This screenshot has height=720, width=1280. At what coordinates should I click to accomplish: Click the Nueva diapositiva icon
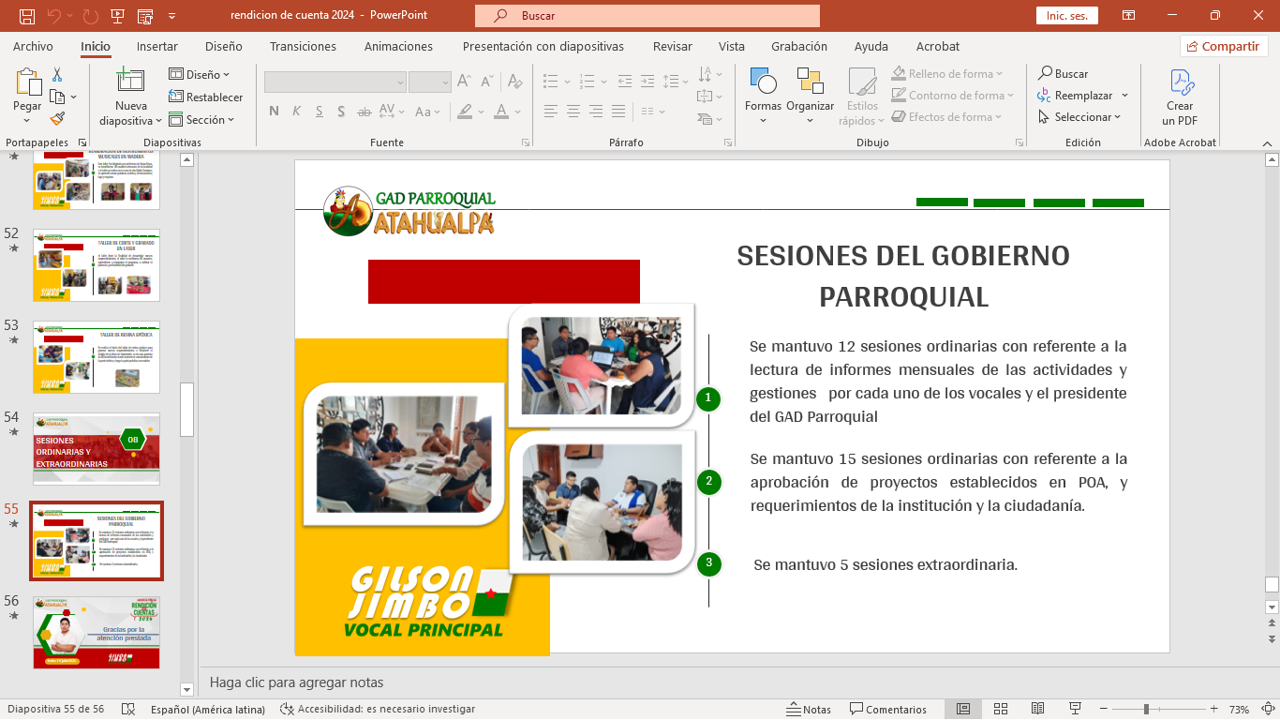130,82
